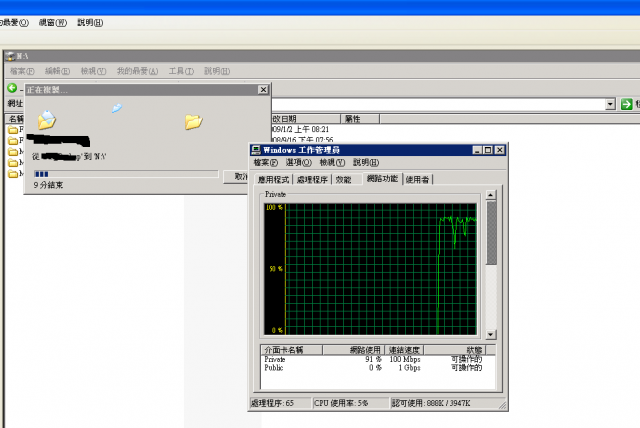Open 視窗 menu in top menu bar
The width and height of the screenshot is (640, 428).
tap(53, 22)
